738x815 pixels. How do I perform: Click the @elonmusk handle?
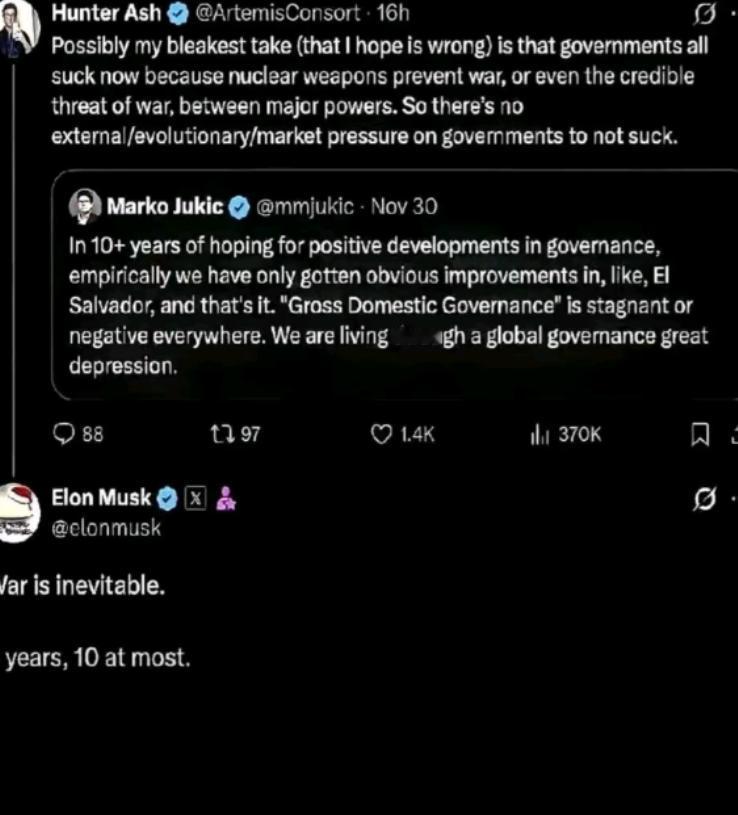click(106, 527)
